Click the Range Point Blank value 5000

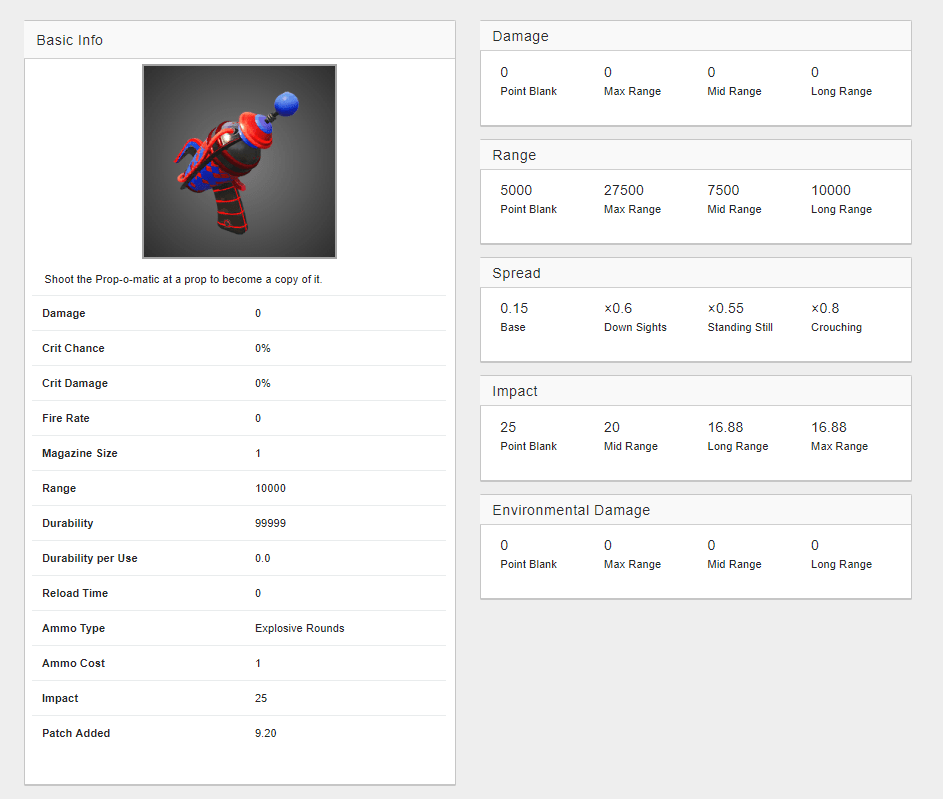tap(516, 190)
